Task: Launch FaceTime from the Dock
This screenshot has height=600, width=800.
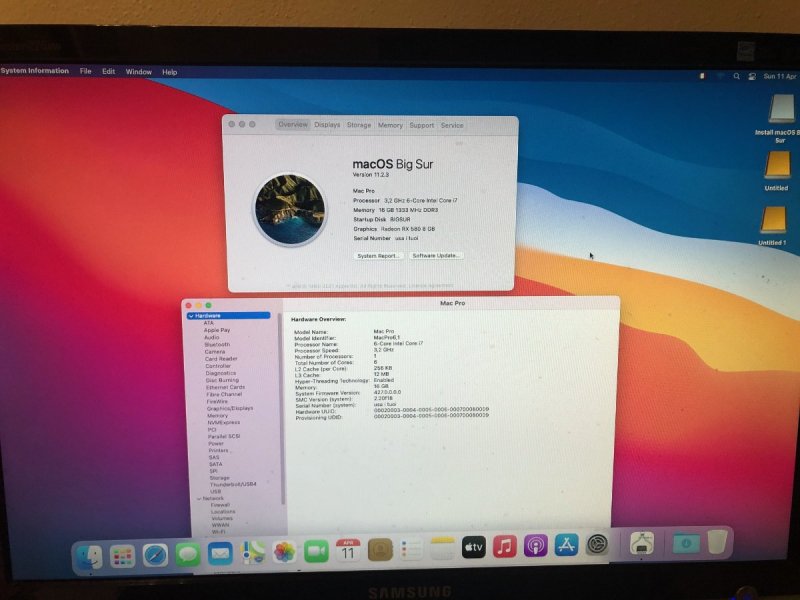Action: (x=316, y=551)
